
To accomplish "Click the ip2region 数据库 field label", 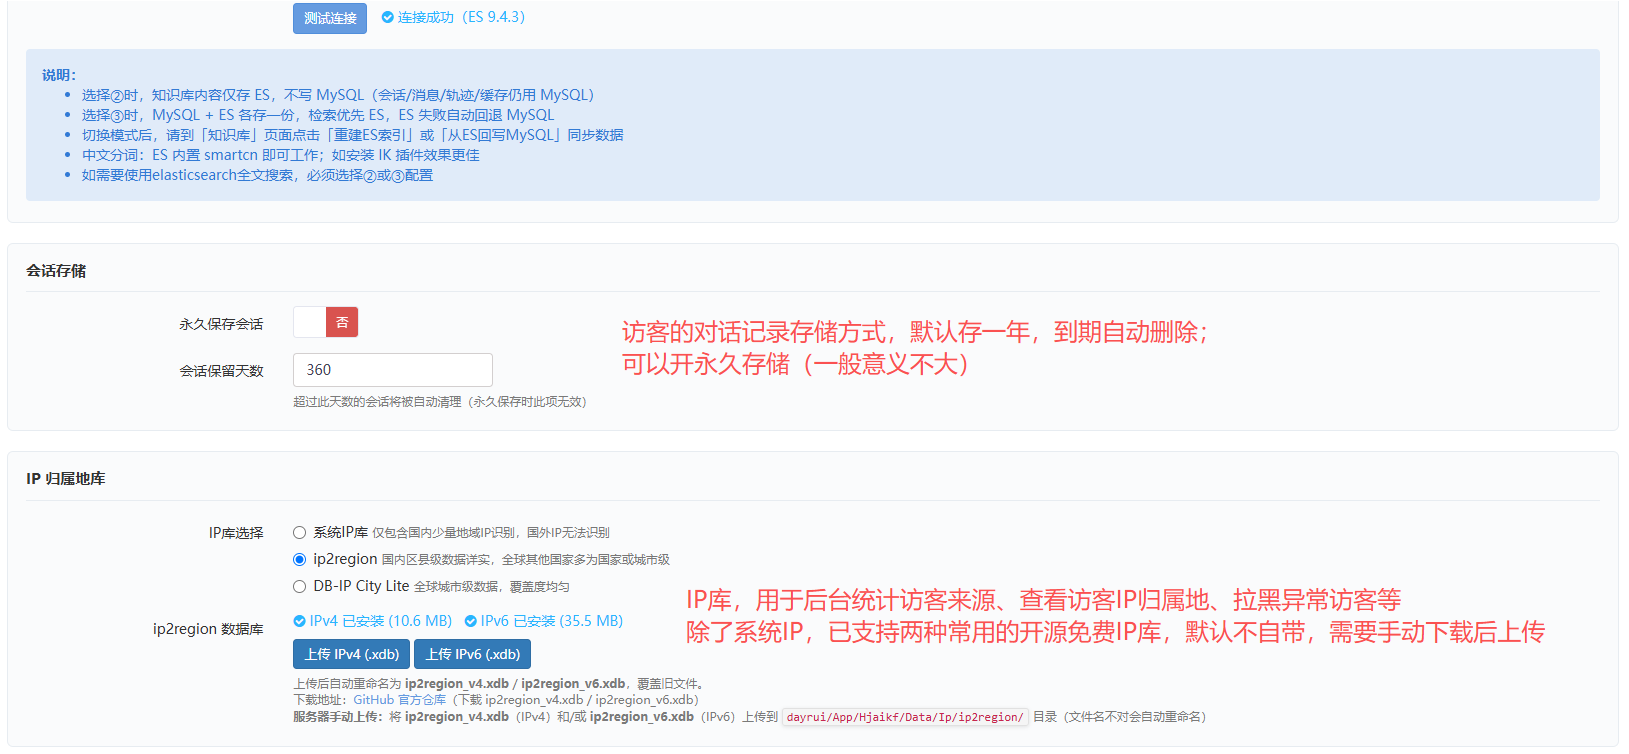I will (208, 629).
